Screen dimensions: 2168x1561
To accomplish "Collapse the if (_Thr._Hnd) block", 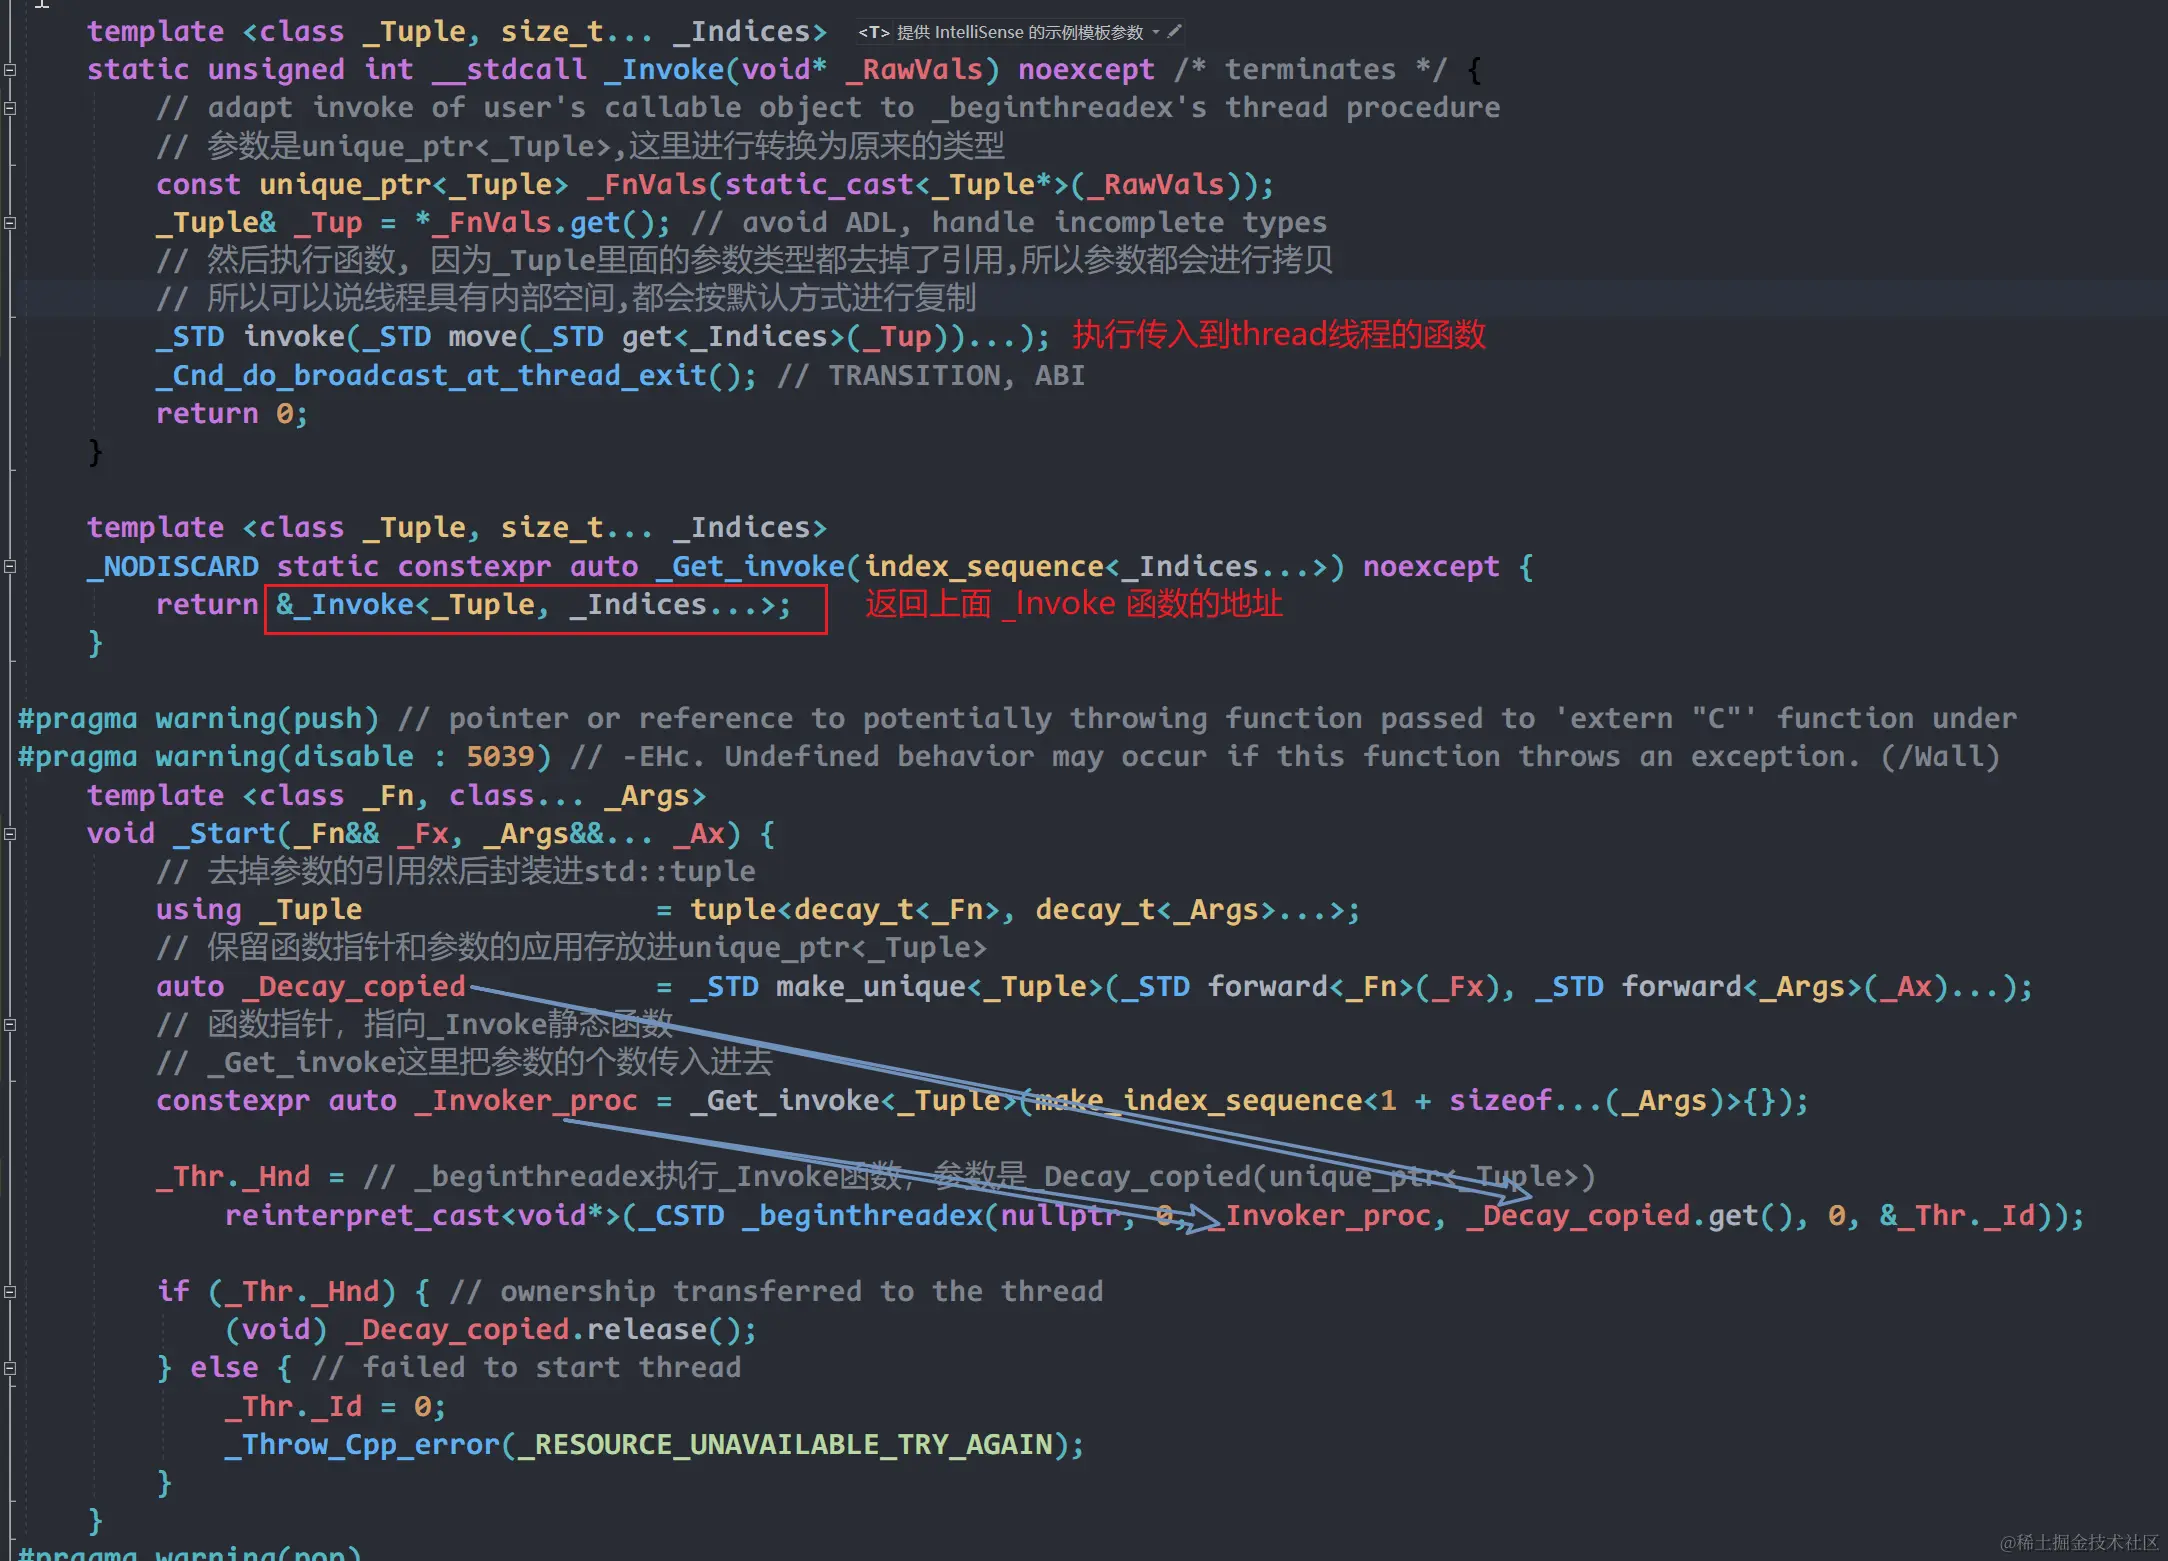I will (10, 1292).
